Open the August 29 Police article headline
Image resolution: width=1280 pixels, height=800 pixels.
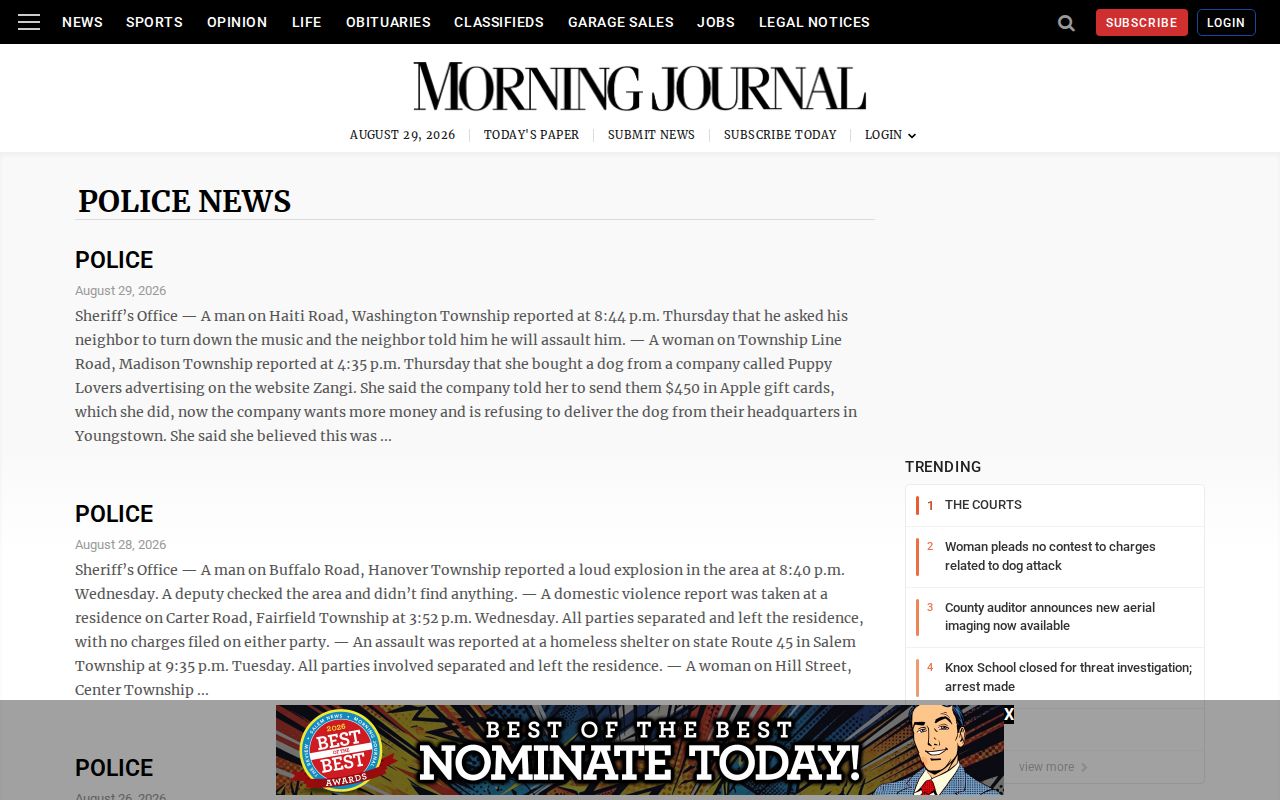click(x=114, y=260)
